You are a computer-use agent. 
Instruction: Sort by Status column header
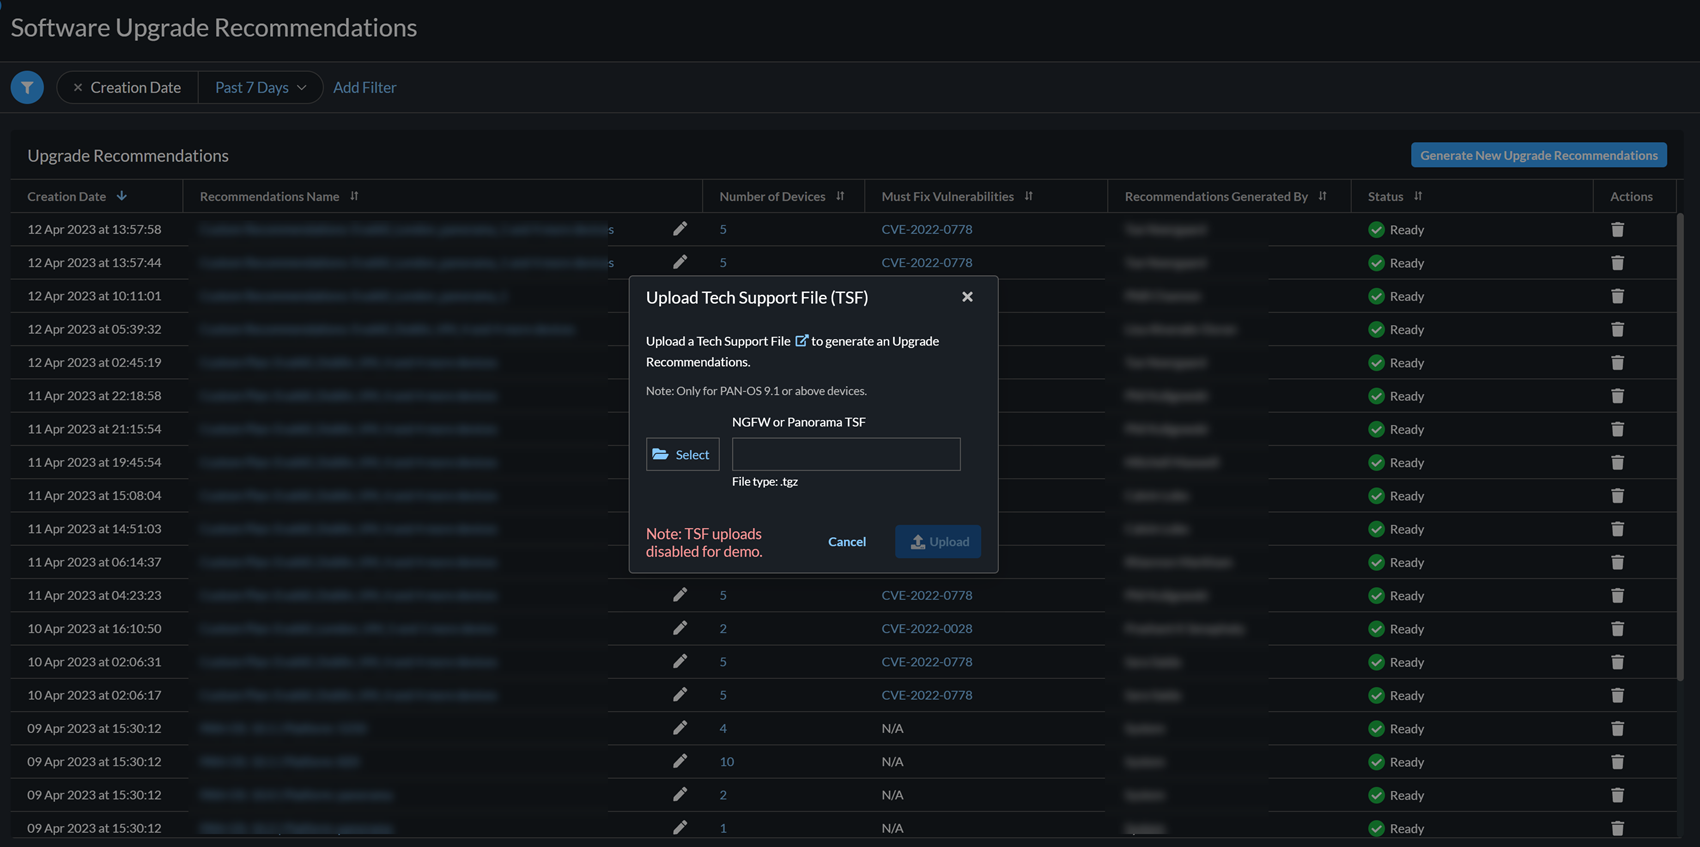click(1417, 196)
